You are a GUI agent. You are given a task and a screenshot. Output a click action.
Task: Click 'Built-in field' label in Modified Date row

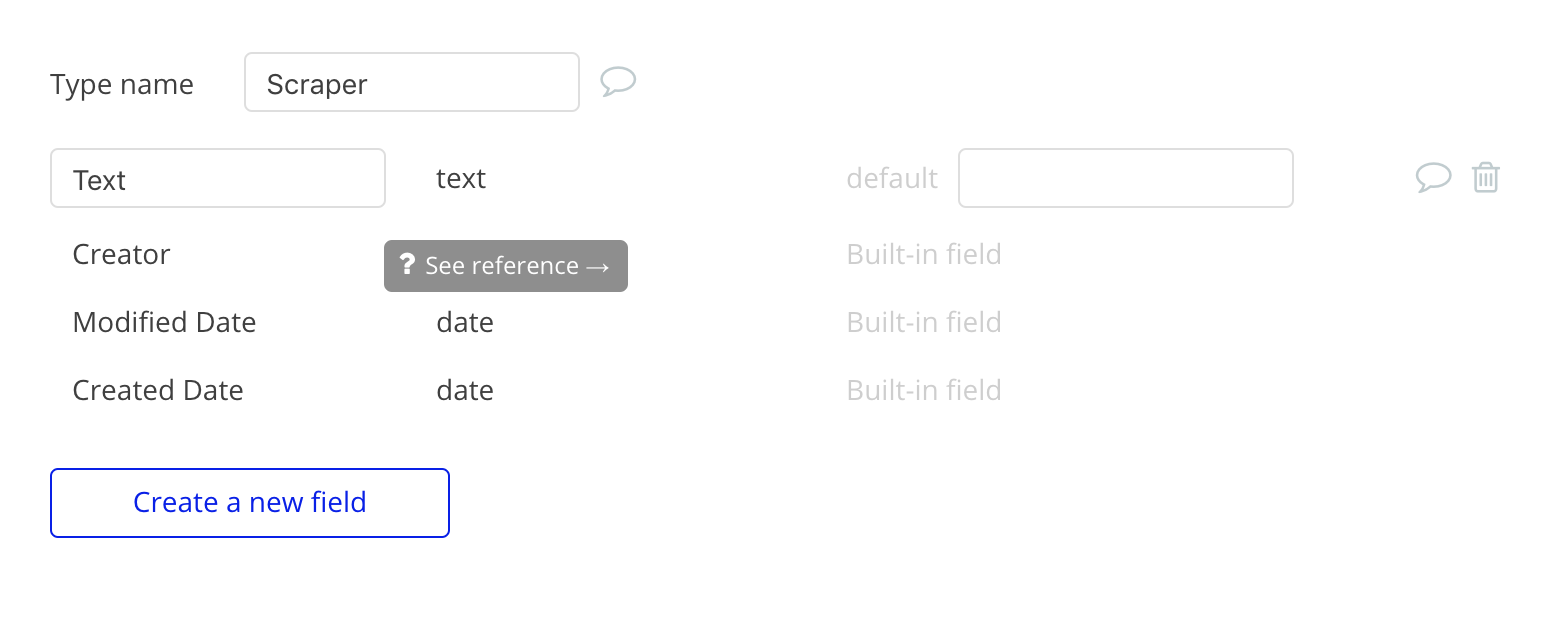(924, 322)
